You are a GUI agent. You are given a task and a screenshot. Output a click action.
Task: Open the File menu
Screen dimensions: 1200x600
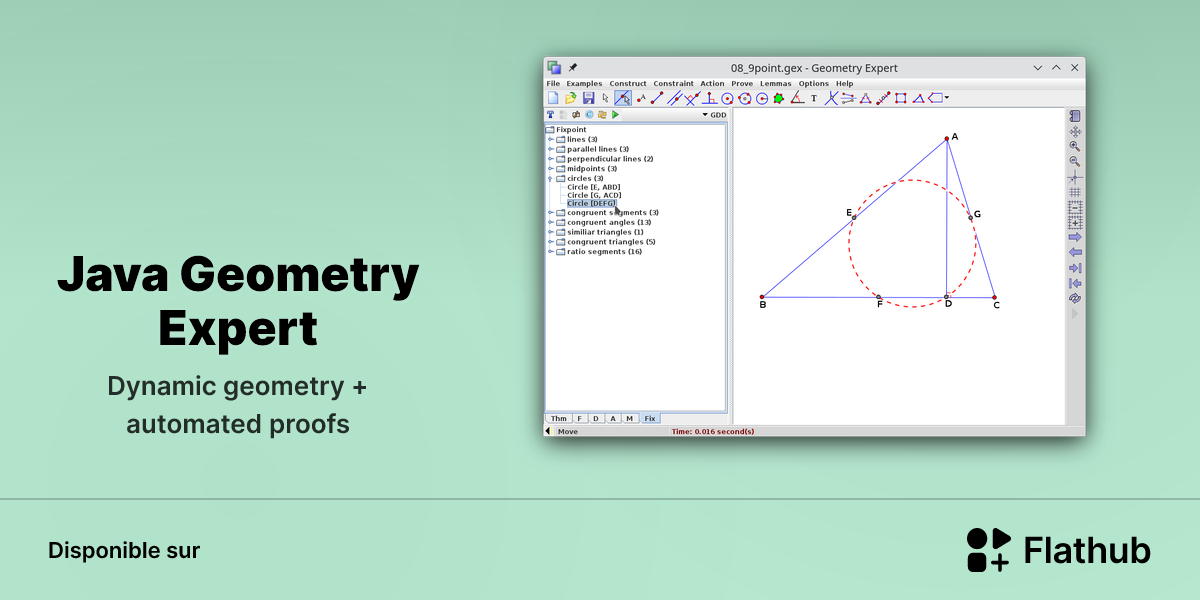553,83
